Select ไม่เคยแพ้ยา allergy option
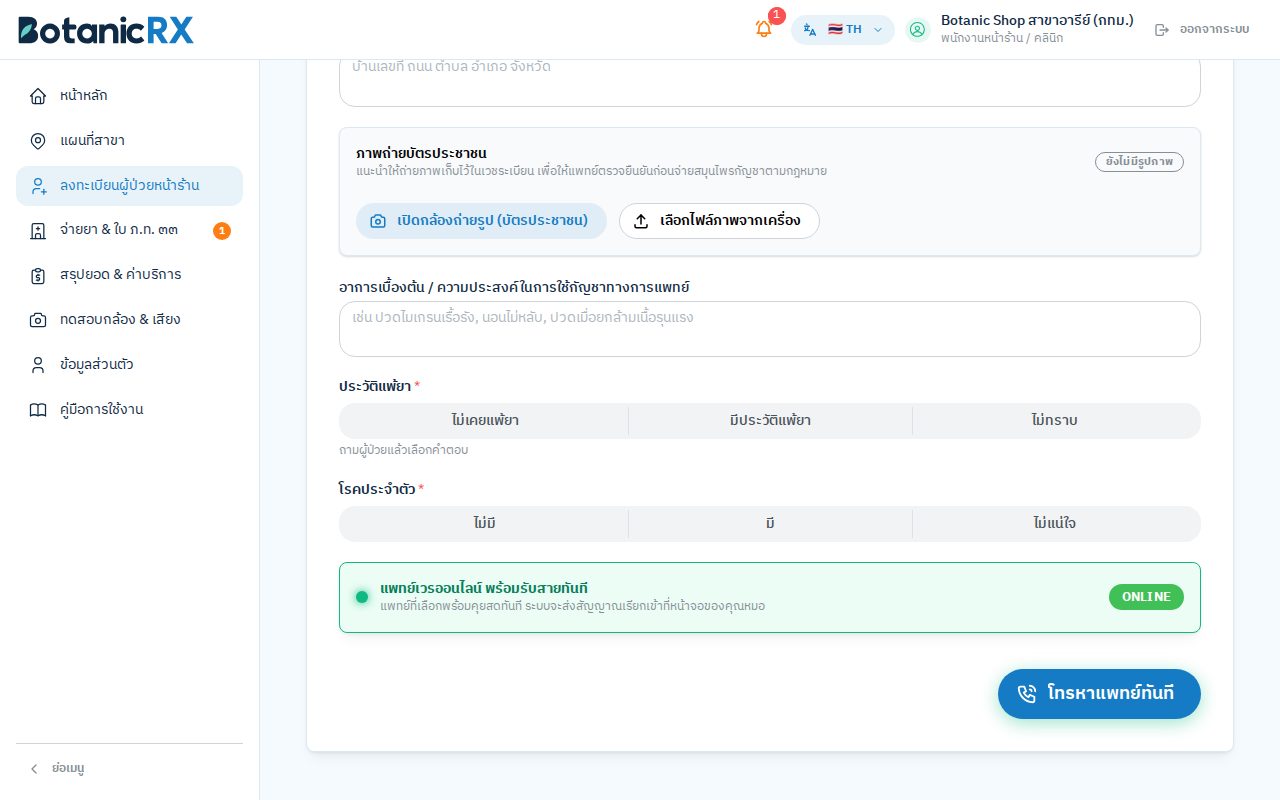 [484, 421]
